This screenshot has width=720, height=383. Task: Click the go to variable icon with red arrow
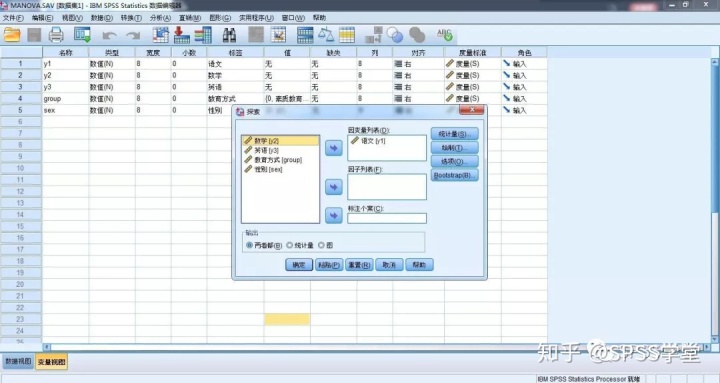(182, 35)
